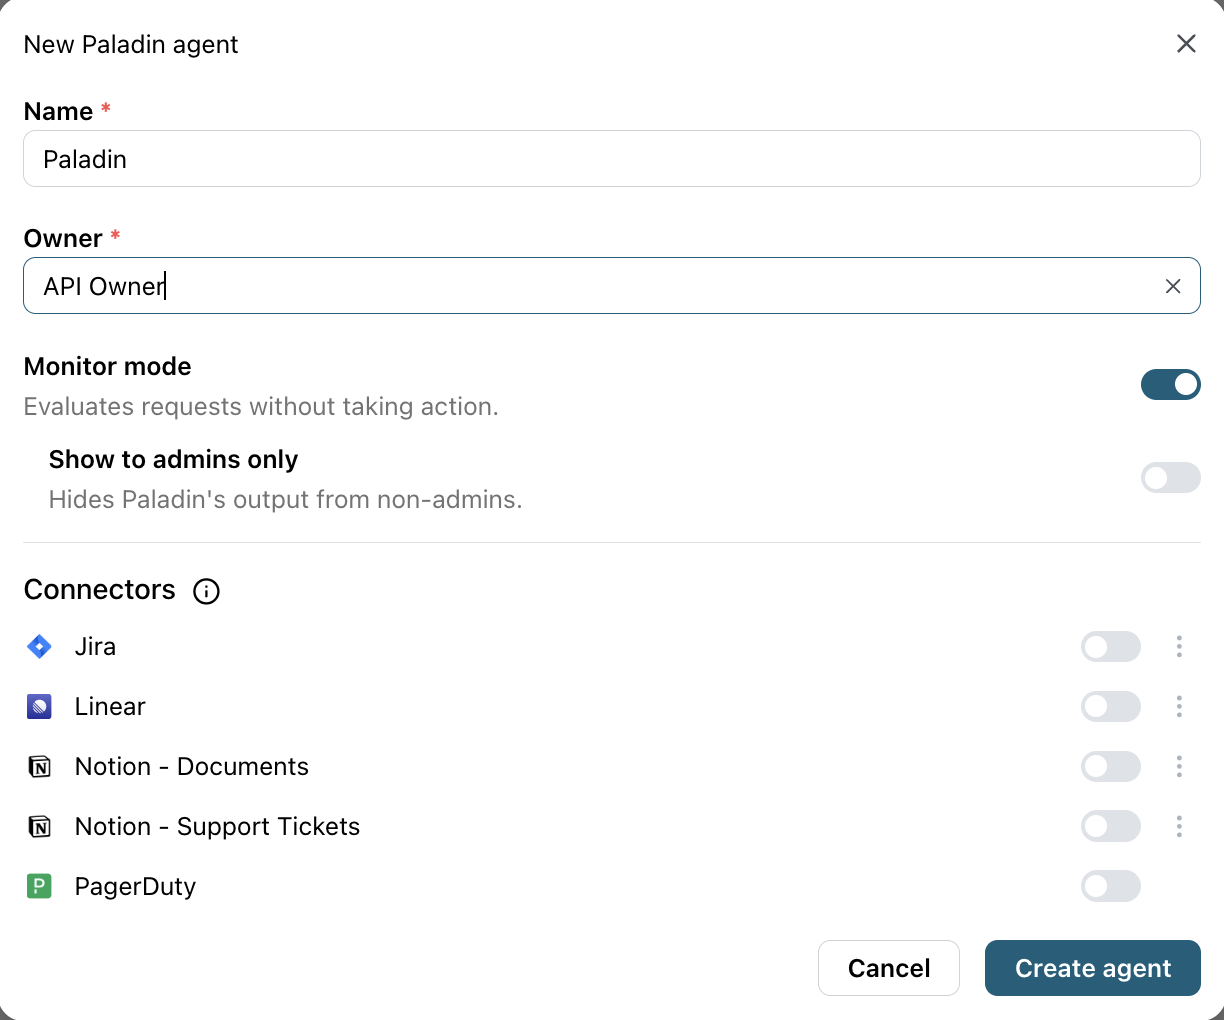Click the Show to admins only label

point(174,460)
